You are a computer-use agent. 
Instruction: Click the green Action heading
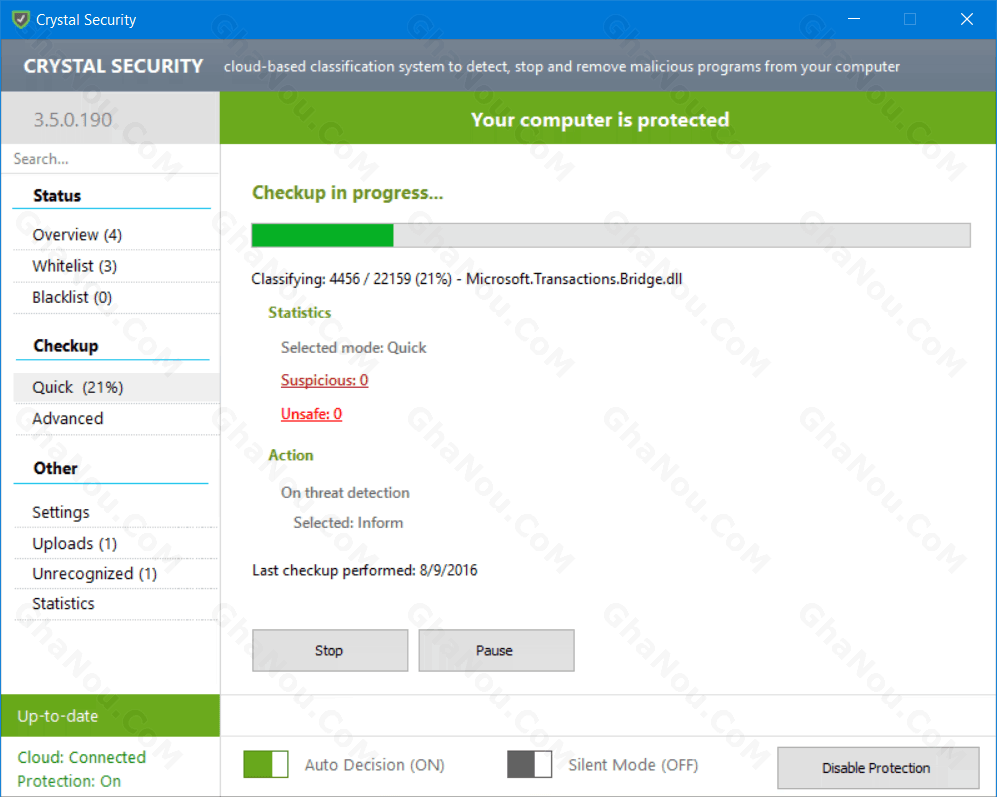click(x=291, y=455)
